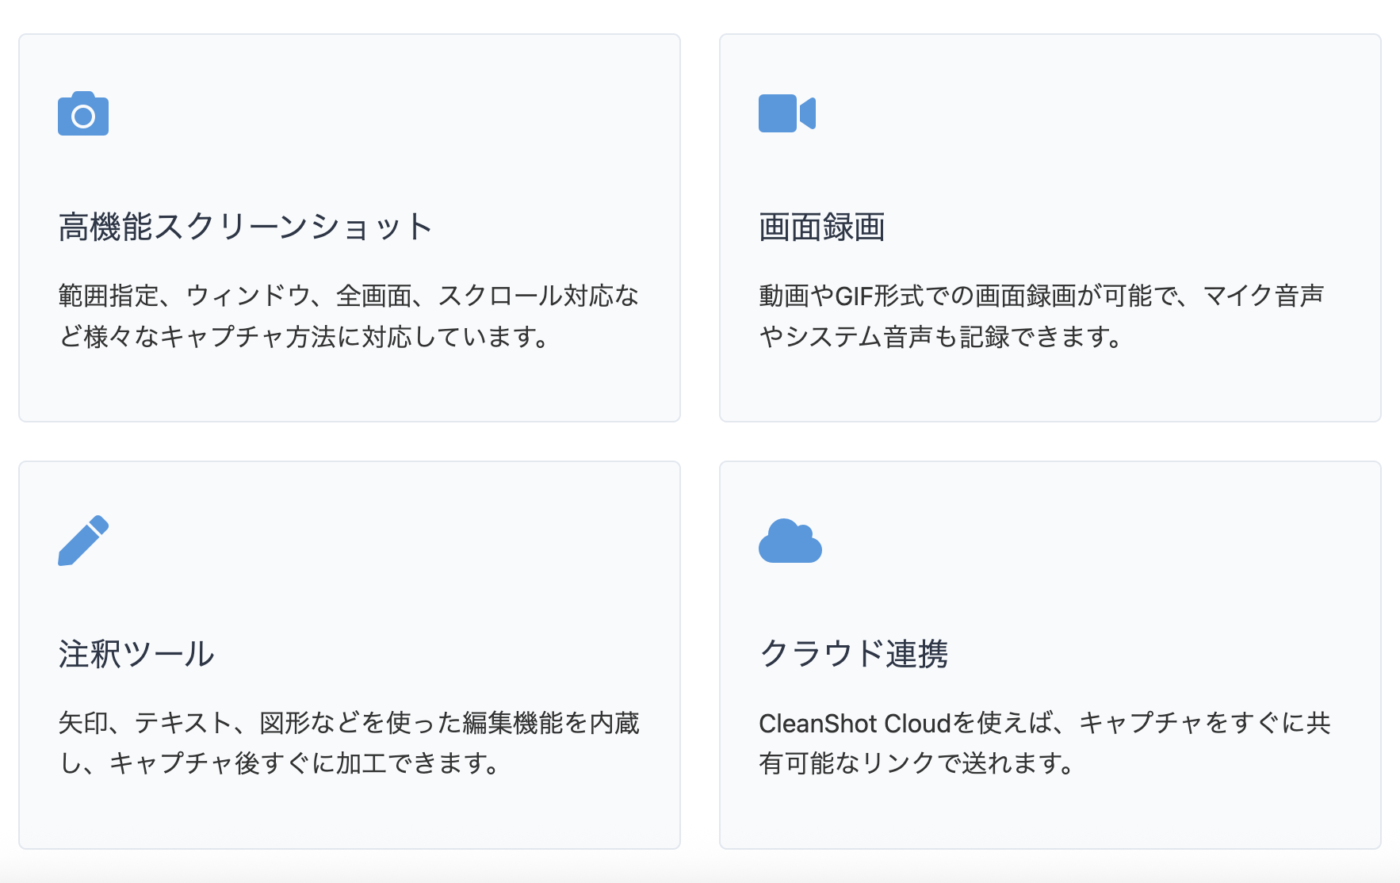Click the description starting with 矢印、テキスト
Viewport: 1400px width, 883px height.
pos(349,743)
